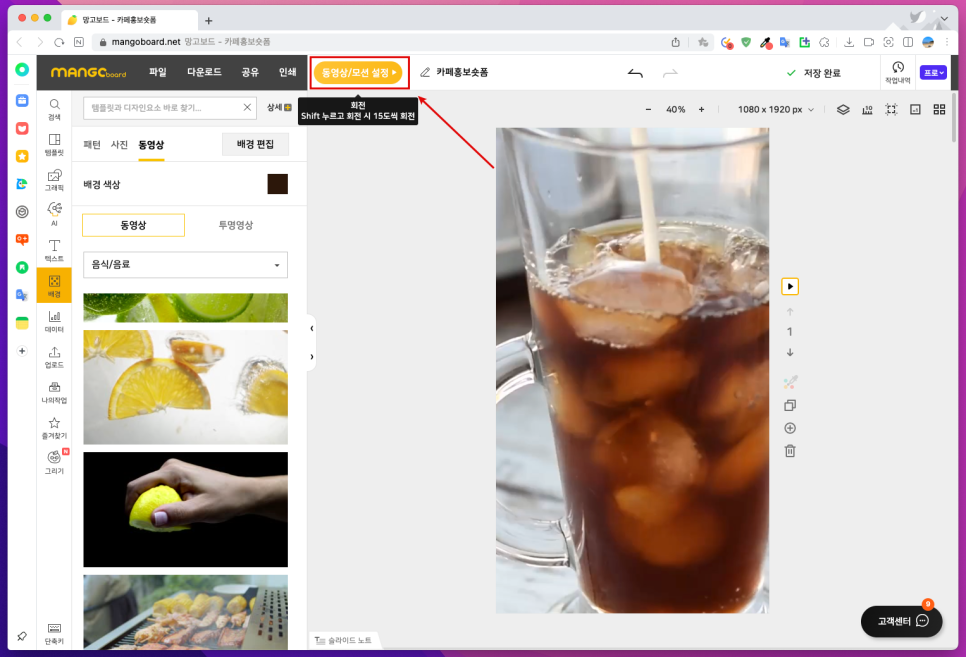This screenshot has height=657, width=966.
Task: Open the 그래픽 graphics panel
Action: 54,179
